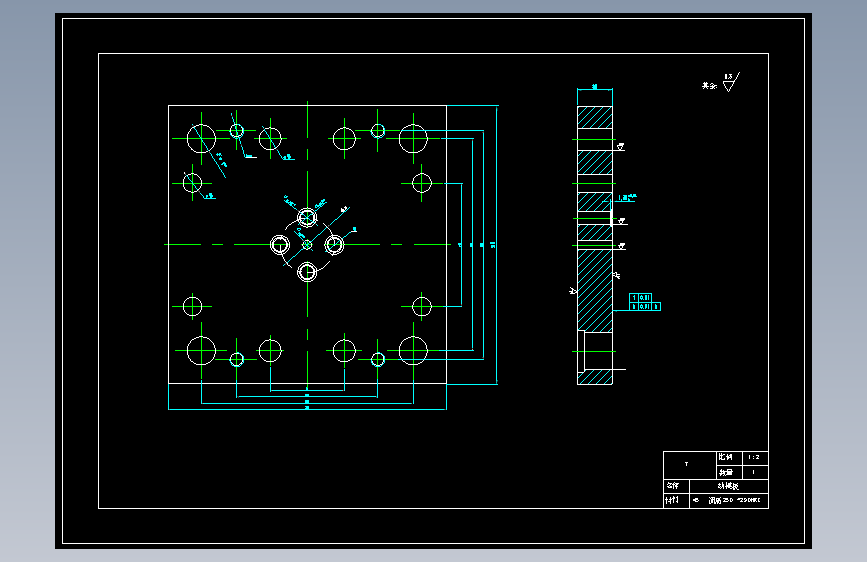Click the '名称' label in title block
The height and width of the screenshot is (562, 867).
tap(672, 486)
